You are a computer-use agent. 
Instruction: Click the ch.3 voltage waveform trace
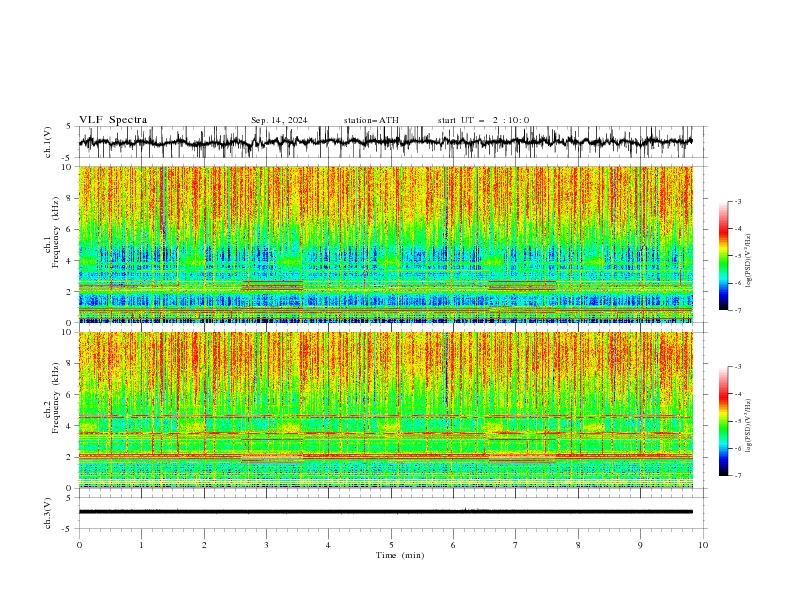(385, 512)
